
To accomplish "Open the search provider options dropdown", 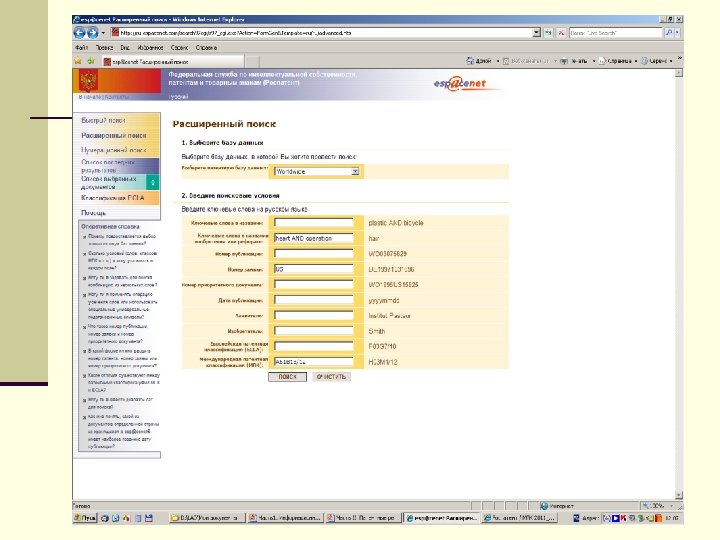I will (x=677, y=33).
